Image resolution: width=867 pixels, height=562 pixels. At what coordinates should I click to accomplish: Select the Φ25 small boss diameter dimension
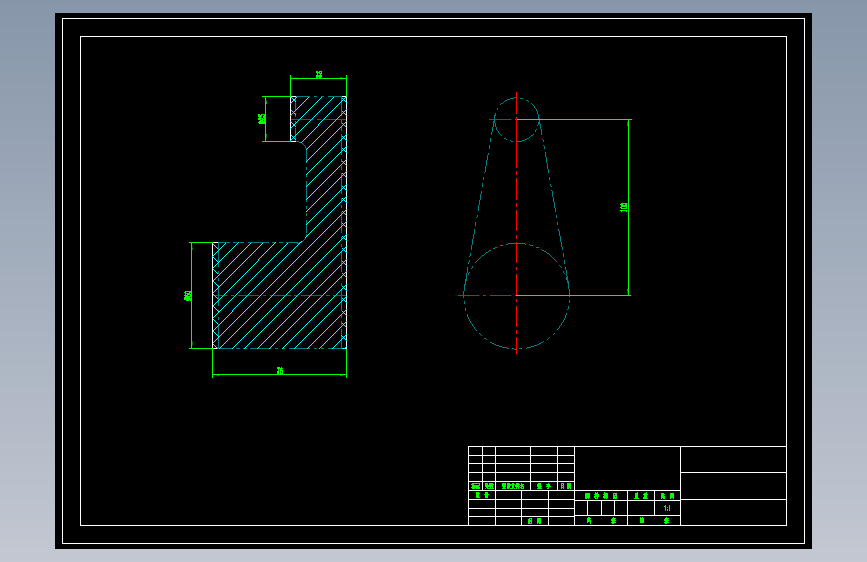[262, 118]
